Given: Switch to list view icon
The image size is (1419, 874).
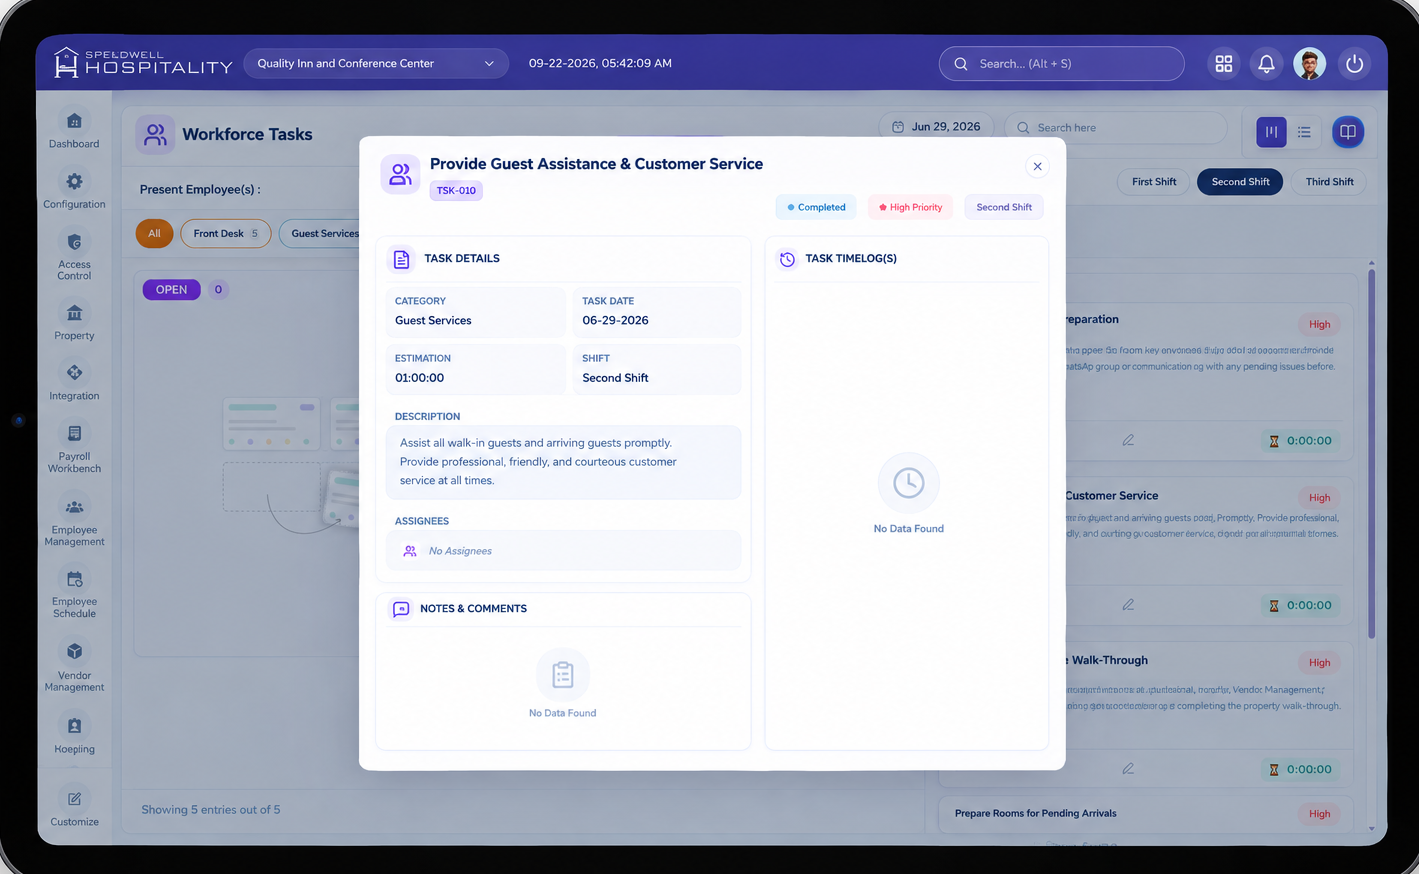Looking at the screenshot, I should (x=1304, y=132).
